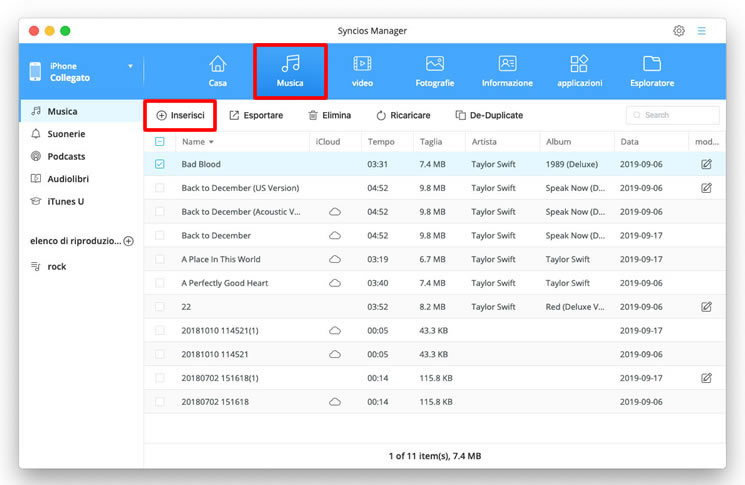
Task: Click the 115.8 KB size in 20180702 151618 row
Action: (x=436, y=401)
